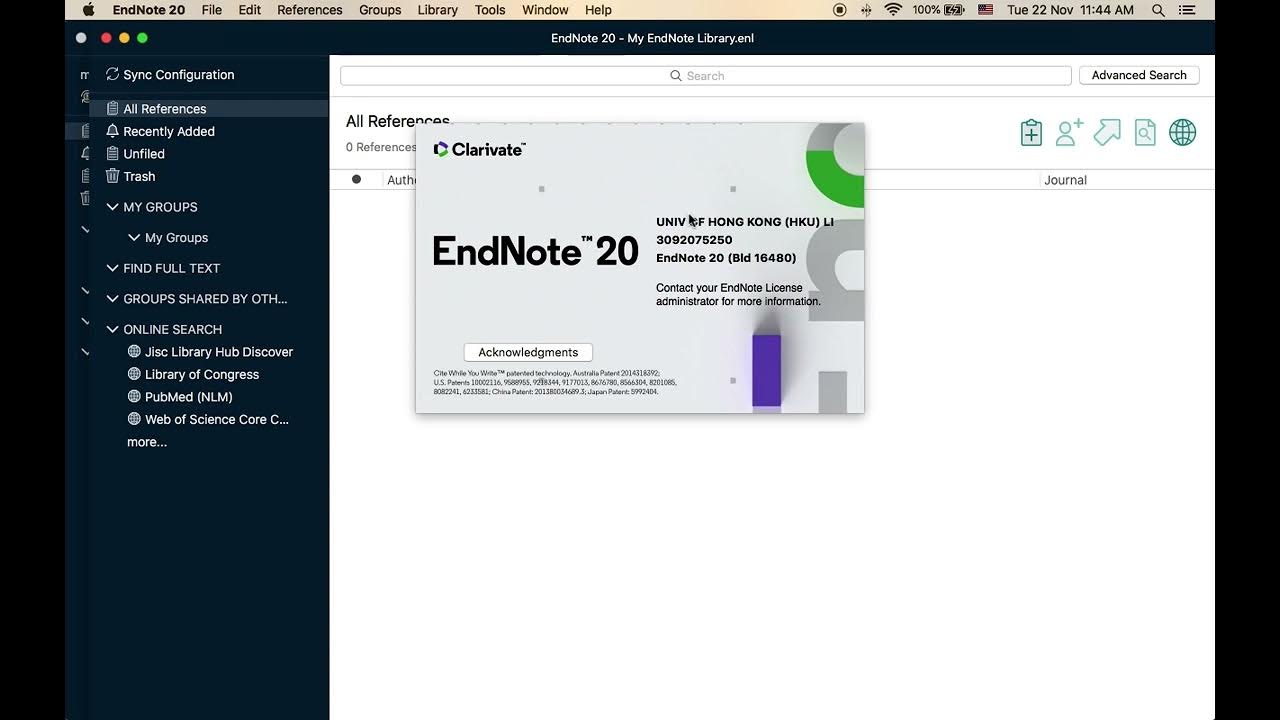Open the Recently Added group
This screenshot has width=1280, height=720.
click(168, 131)
